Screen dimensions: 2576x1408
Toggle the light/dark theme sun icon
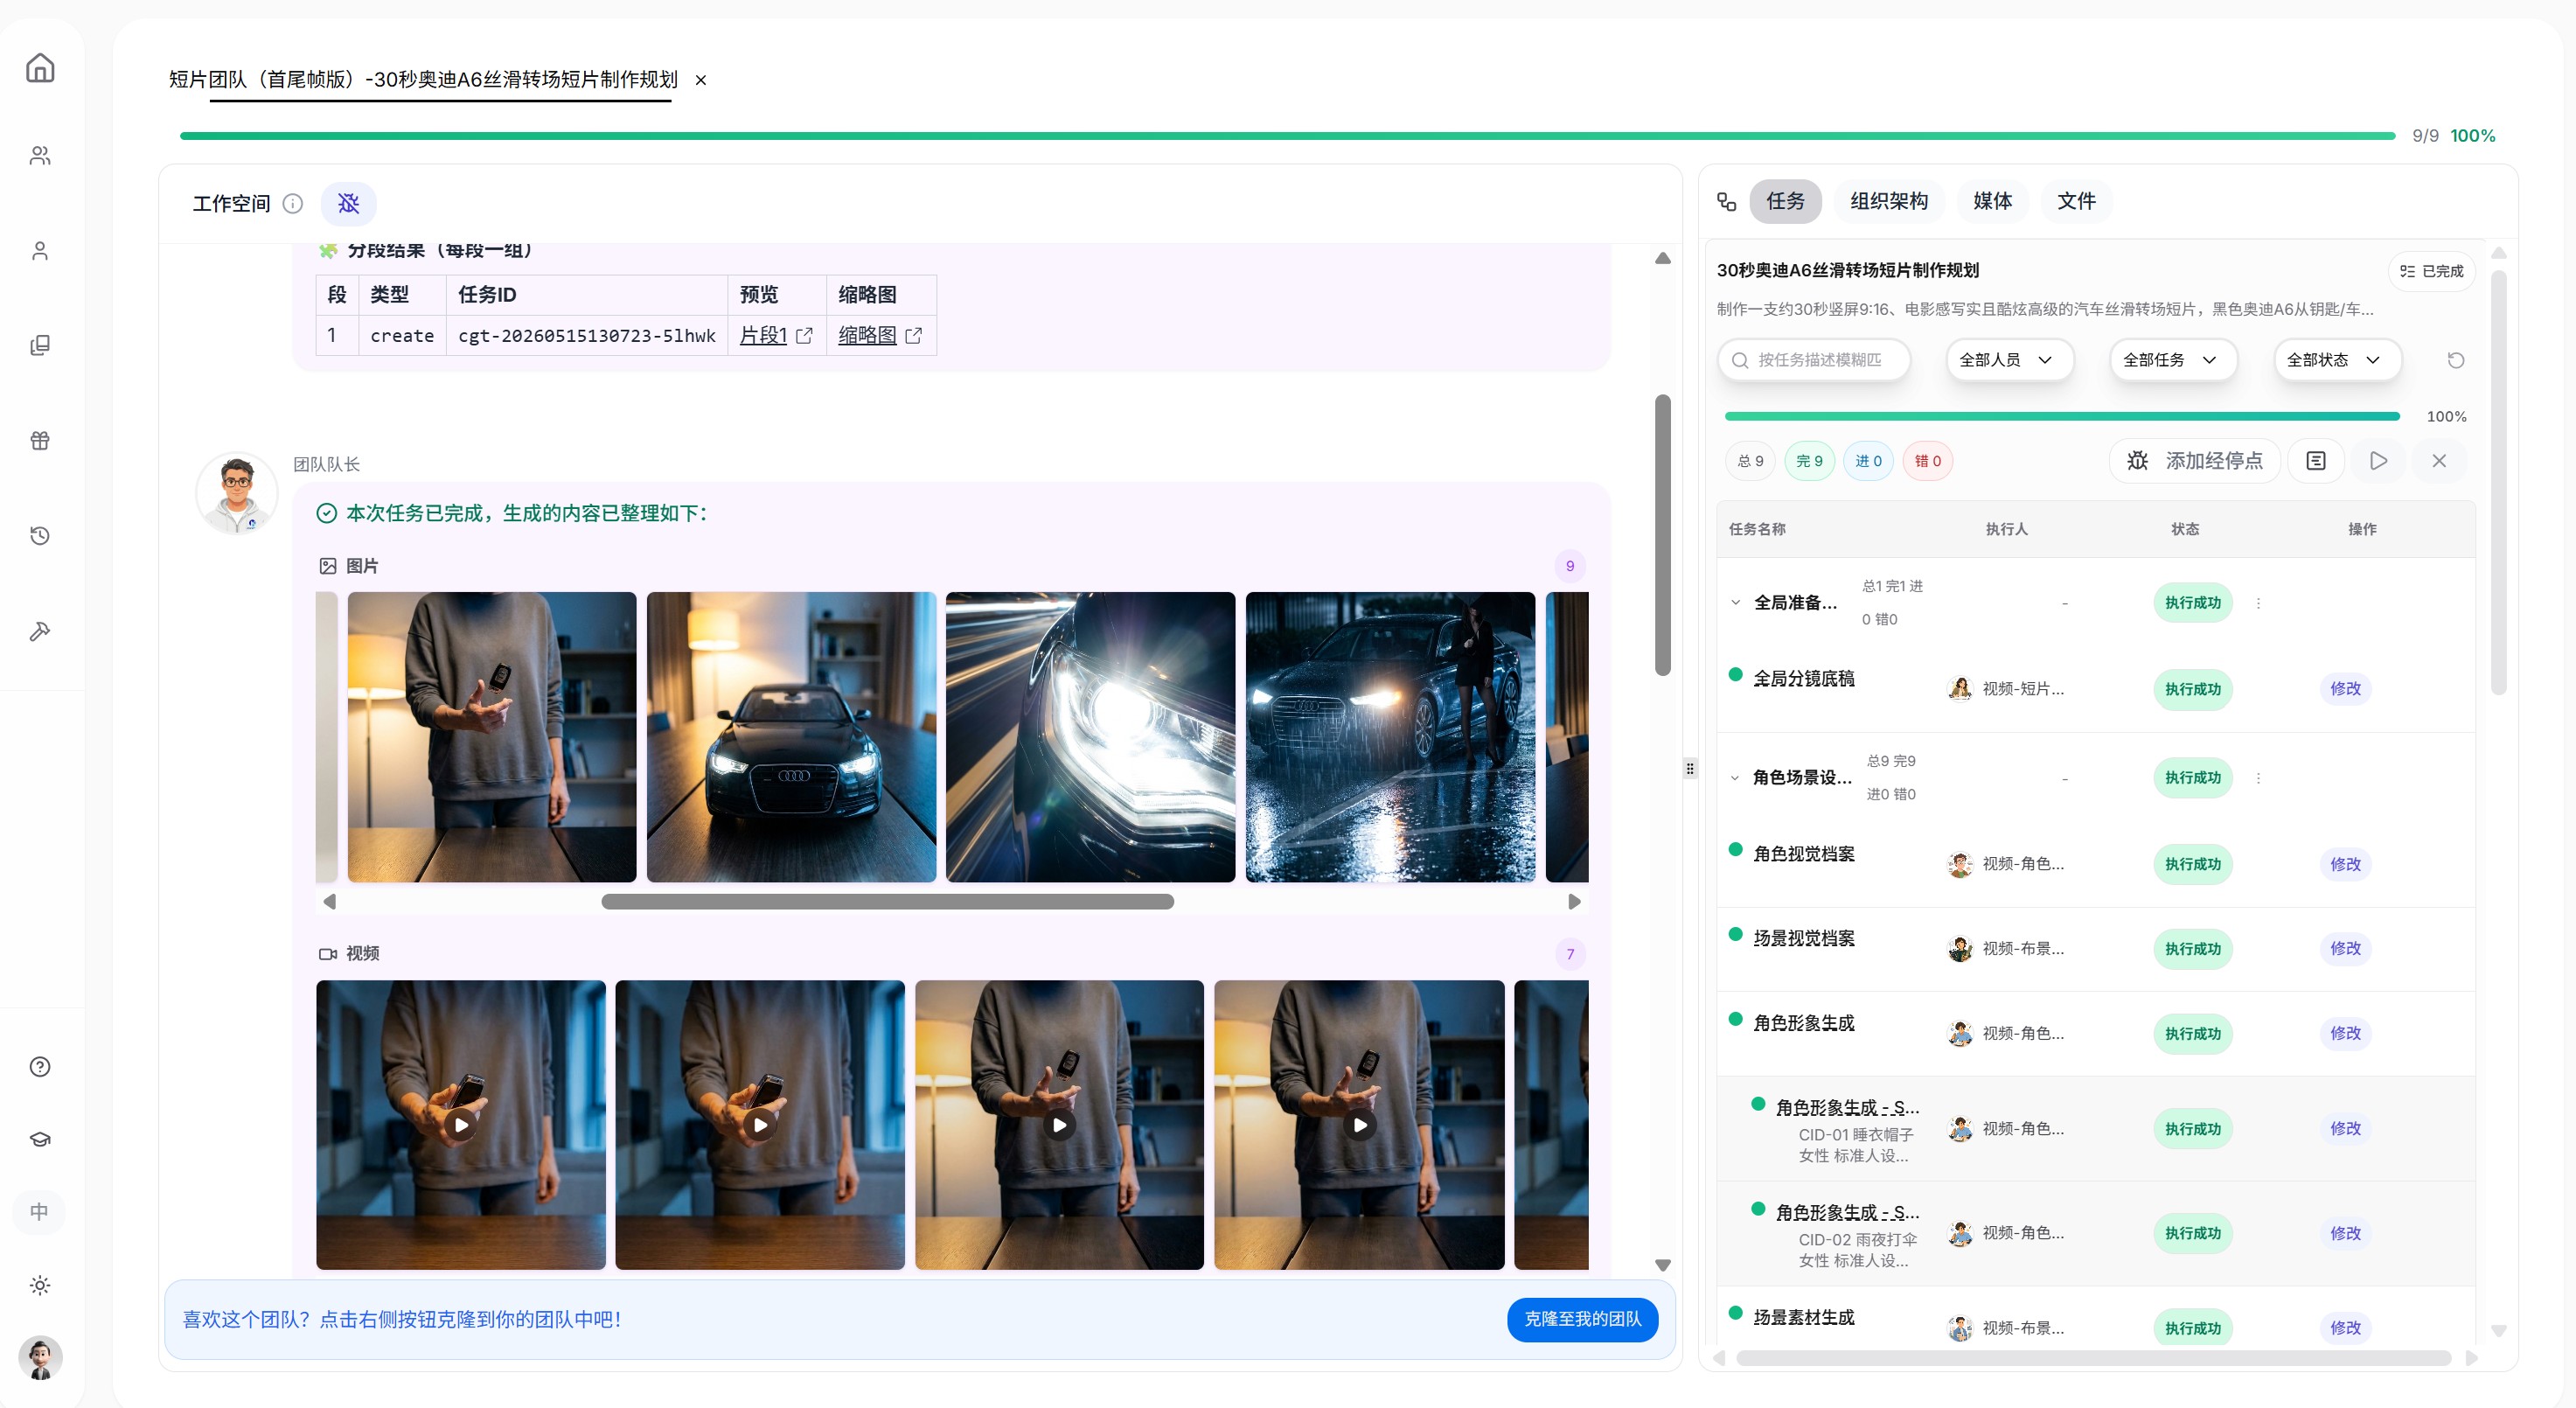tap(40, 1285)
